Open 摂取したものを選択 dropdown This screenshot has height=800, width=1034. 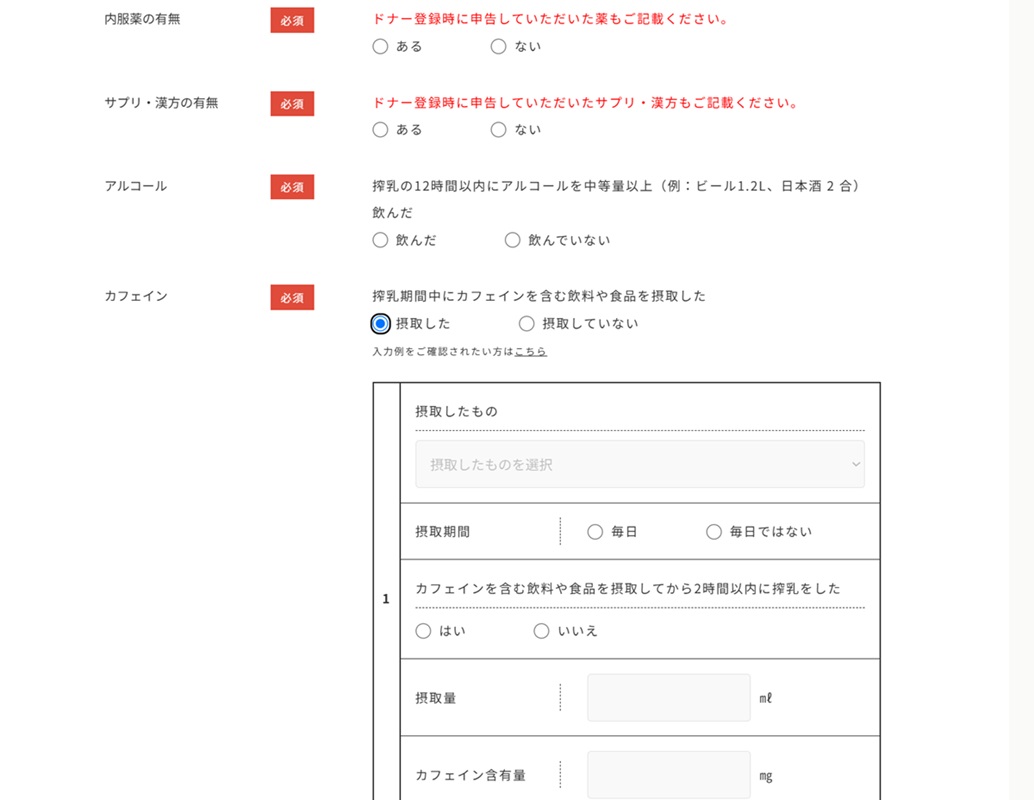(640, 464)
